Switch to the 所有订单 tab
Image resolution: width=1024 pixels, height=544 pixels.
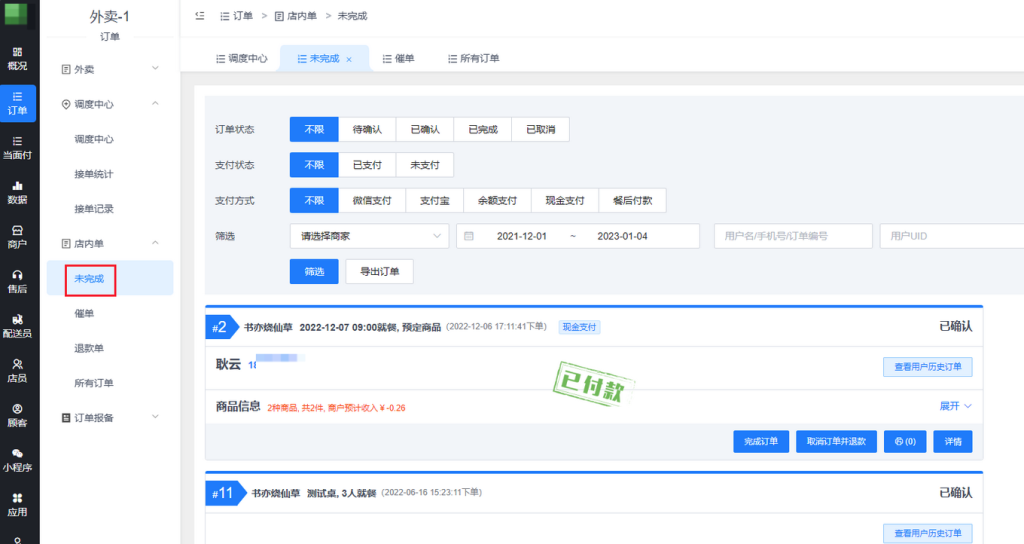pyautogui.click(x=472, y=59)
